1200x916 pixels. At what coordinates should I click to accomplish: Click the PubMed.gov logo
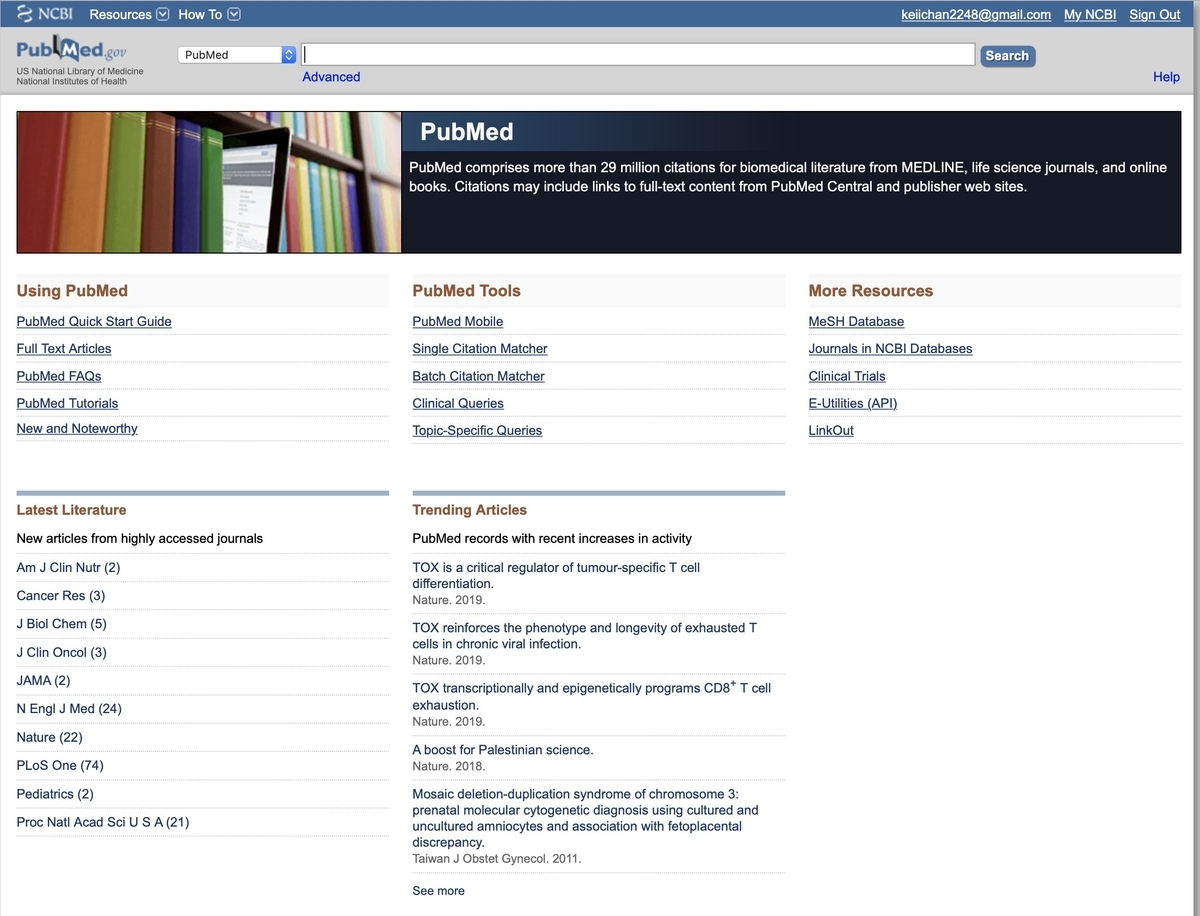pos(72,50)
